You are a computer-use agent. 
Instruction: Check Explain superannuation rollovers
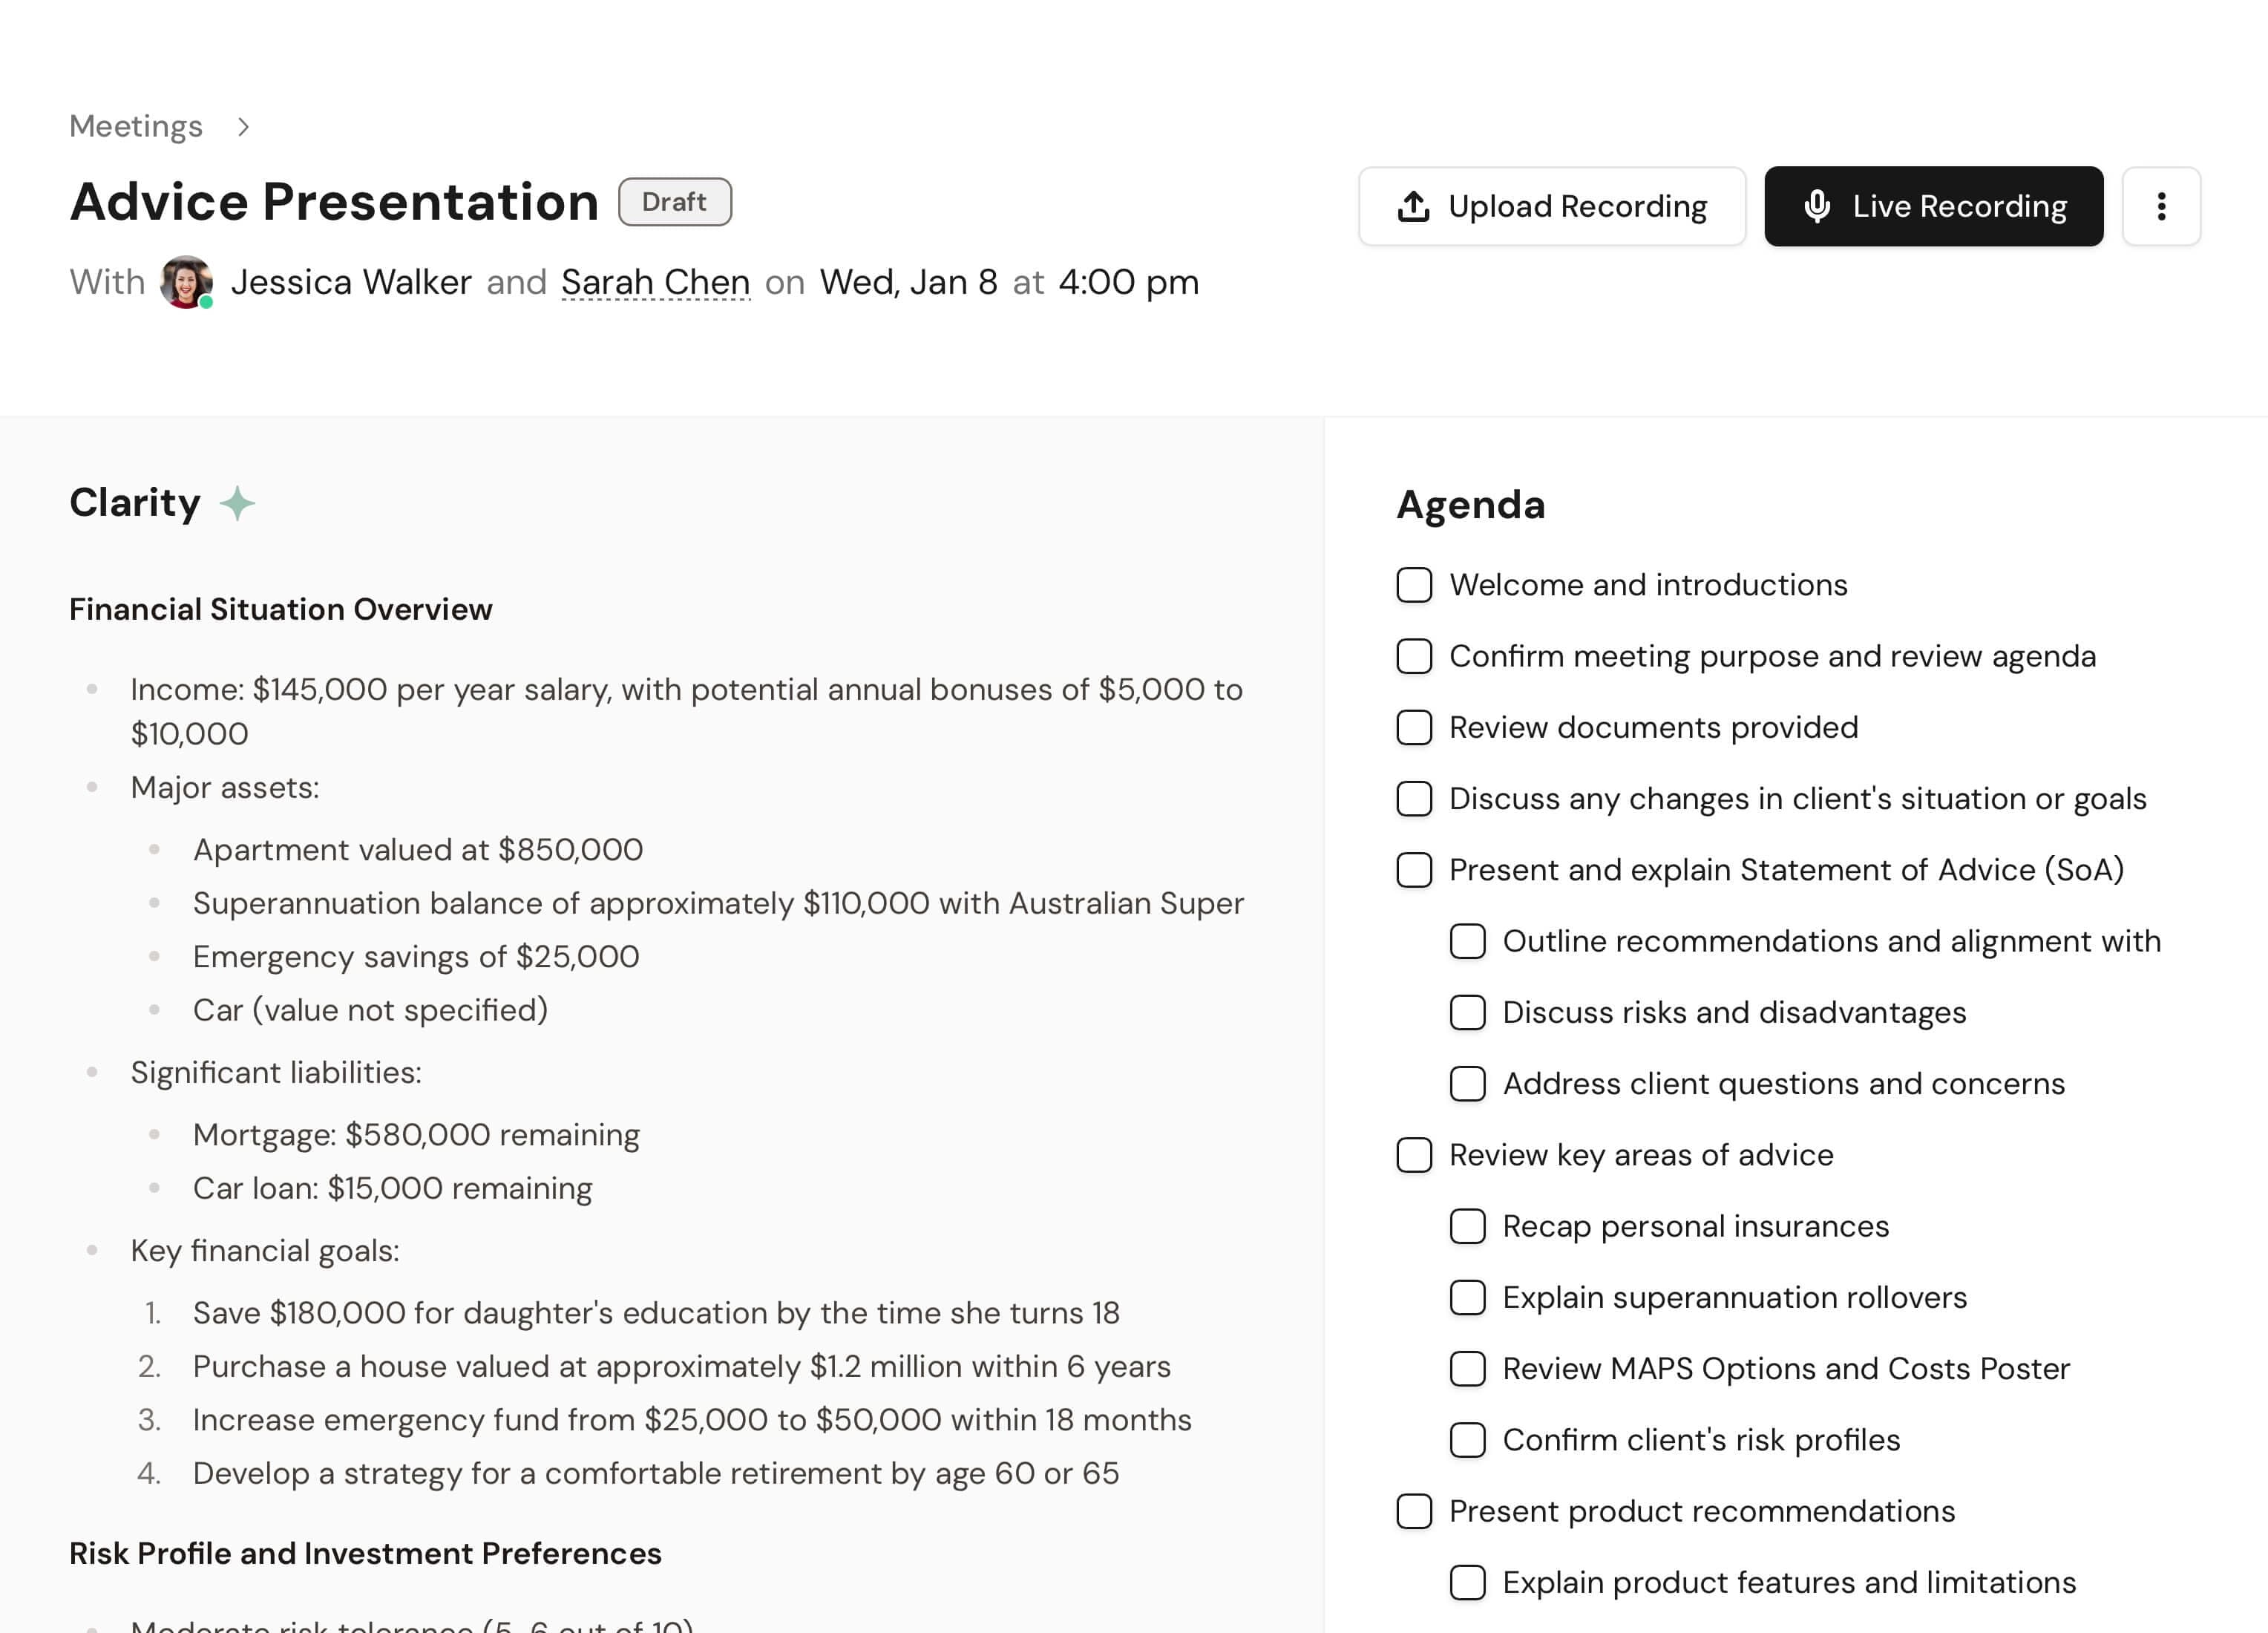pos(1467,1298)
